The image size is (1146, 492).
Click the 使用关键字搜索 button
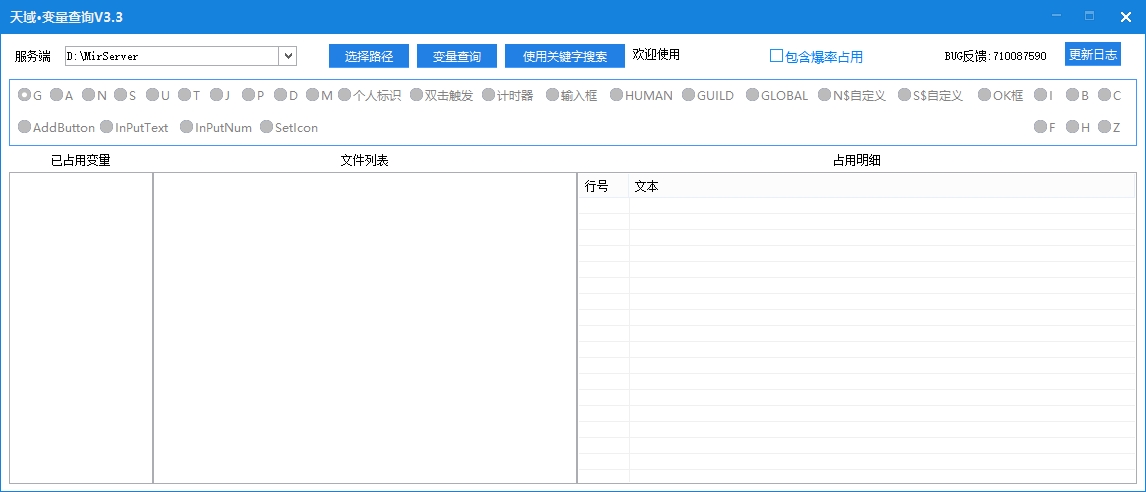click(565, 56)
